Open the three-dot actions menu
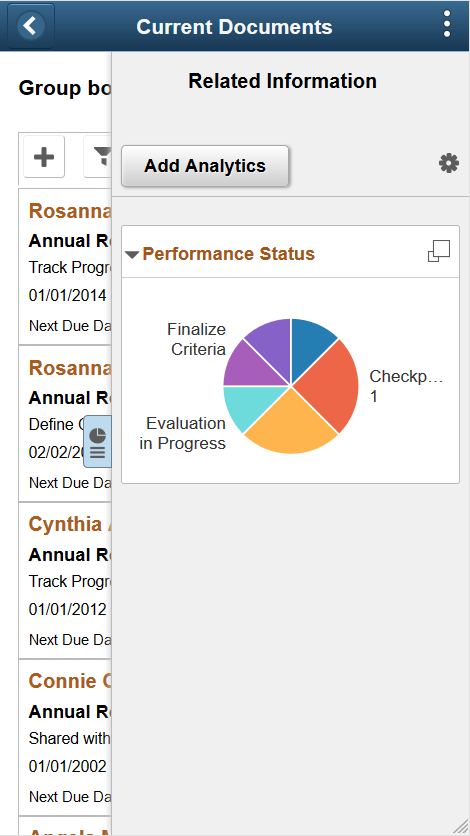This screenshot has width=470, height=836. [447, 24]
